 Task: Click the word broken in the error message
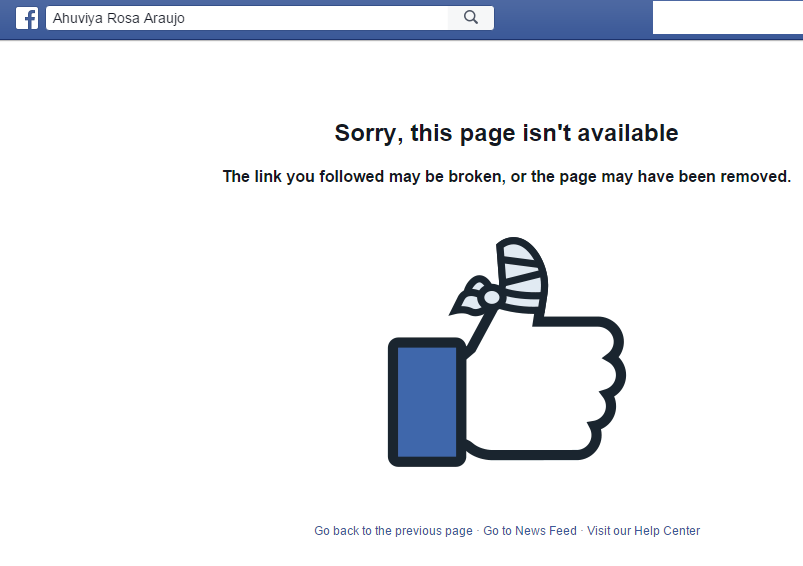(477, 176)
